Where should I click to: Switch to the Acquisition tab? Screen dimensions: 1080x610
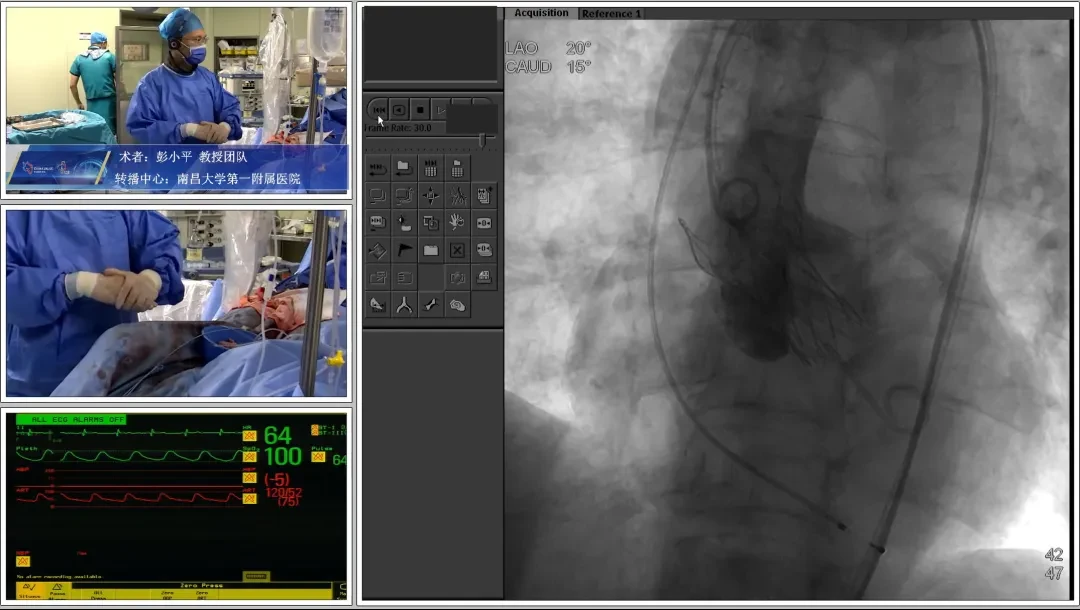point(541,13)
